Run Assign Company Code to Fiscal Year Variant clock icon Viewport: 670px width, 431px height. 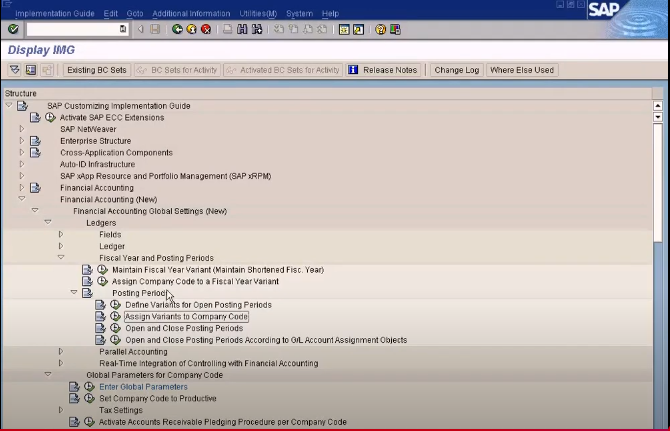(102, 281)
